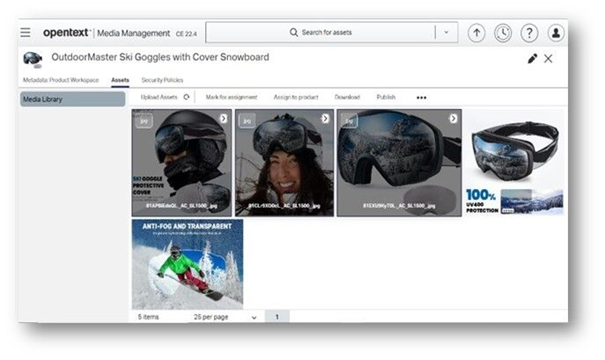Expand the search options dropdown arrow
The height and width of the screenshot is (360, 605).
(x=446, y=32)
